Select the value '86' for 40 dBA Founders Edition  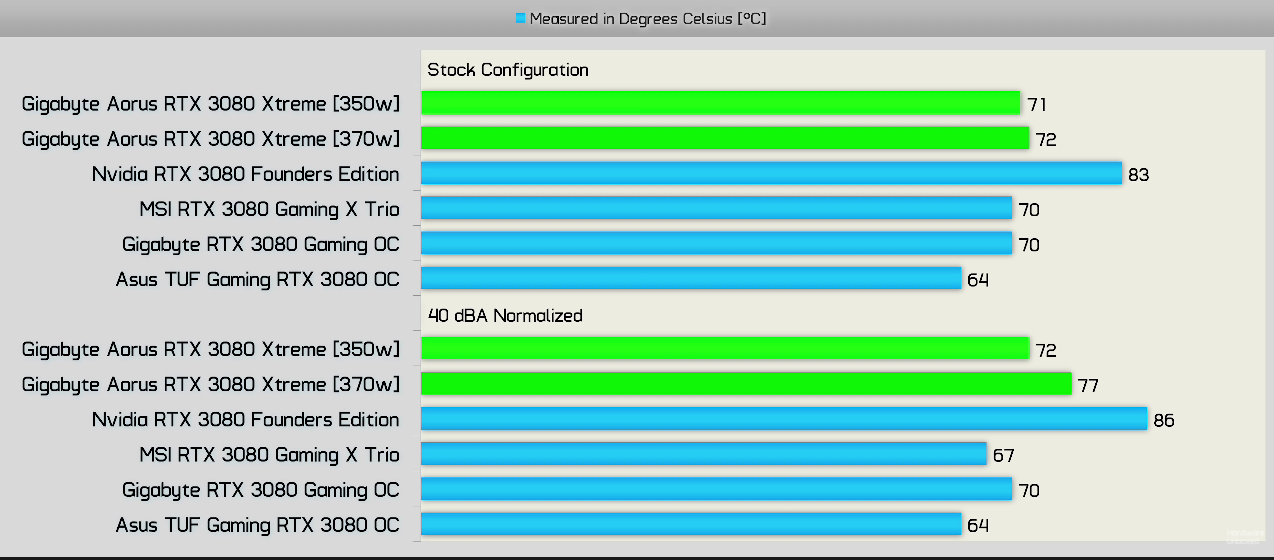click(1163, 421)
